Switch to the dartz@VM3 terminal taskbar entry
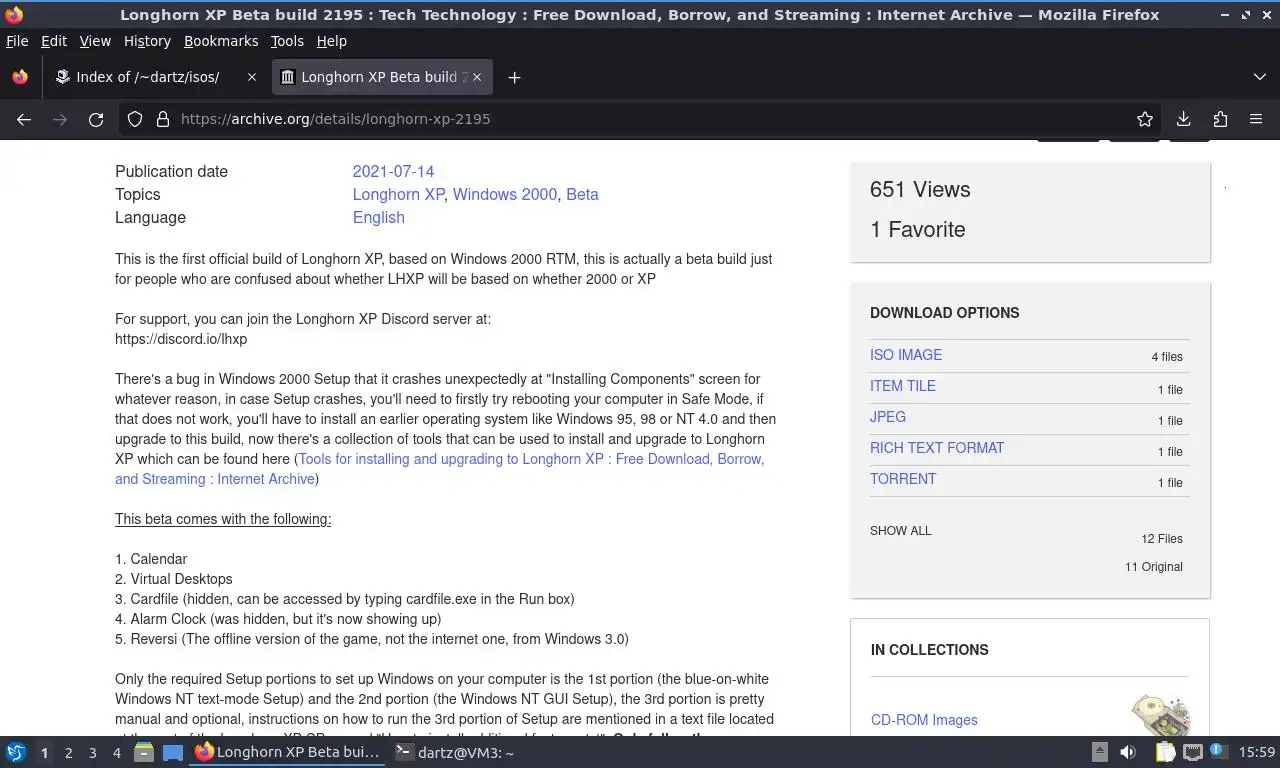Image resolution: width=1280 pixels, height=768 pixels. [455, 752]
